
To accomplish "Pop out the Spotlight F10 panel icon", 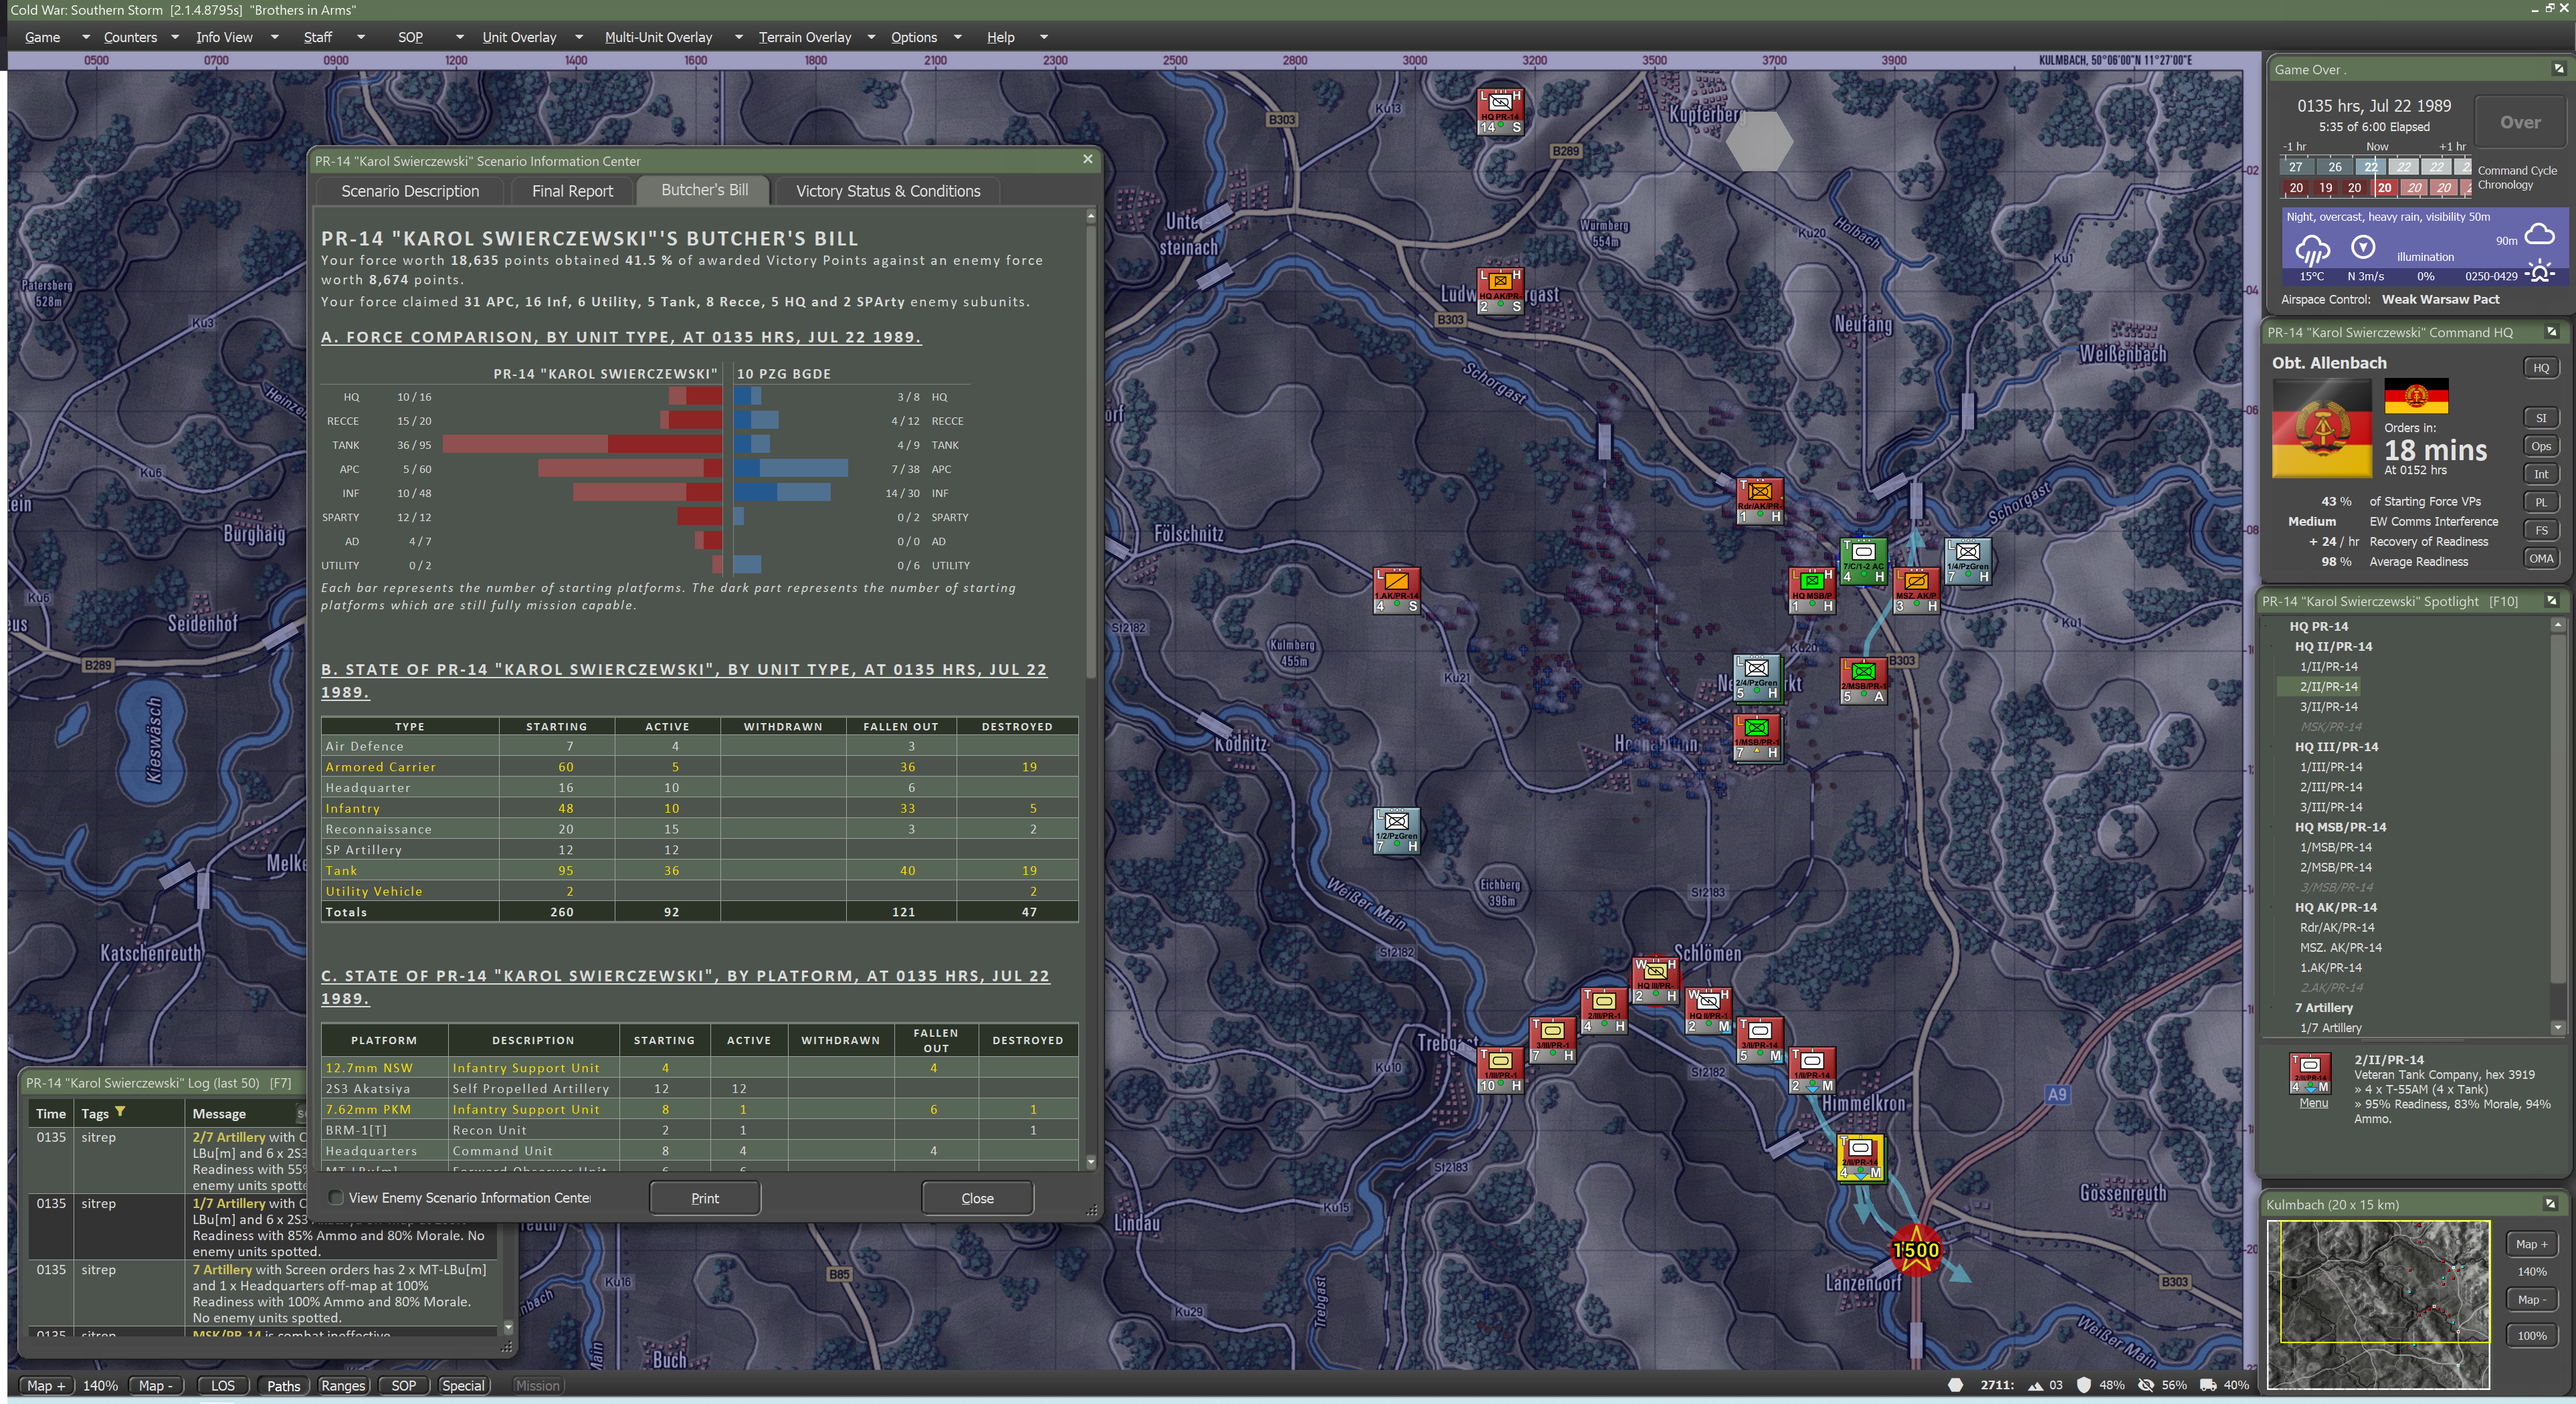I will pos(2551,601).
